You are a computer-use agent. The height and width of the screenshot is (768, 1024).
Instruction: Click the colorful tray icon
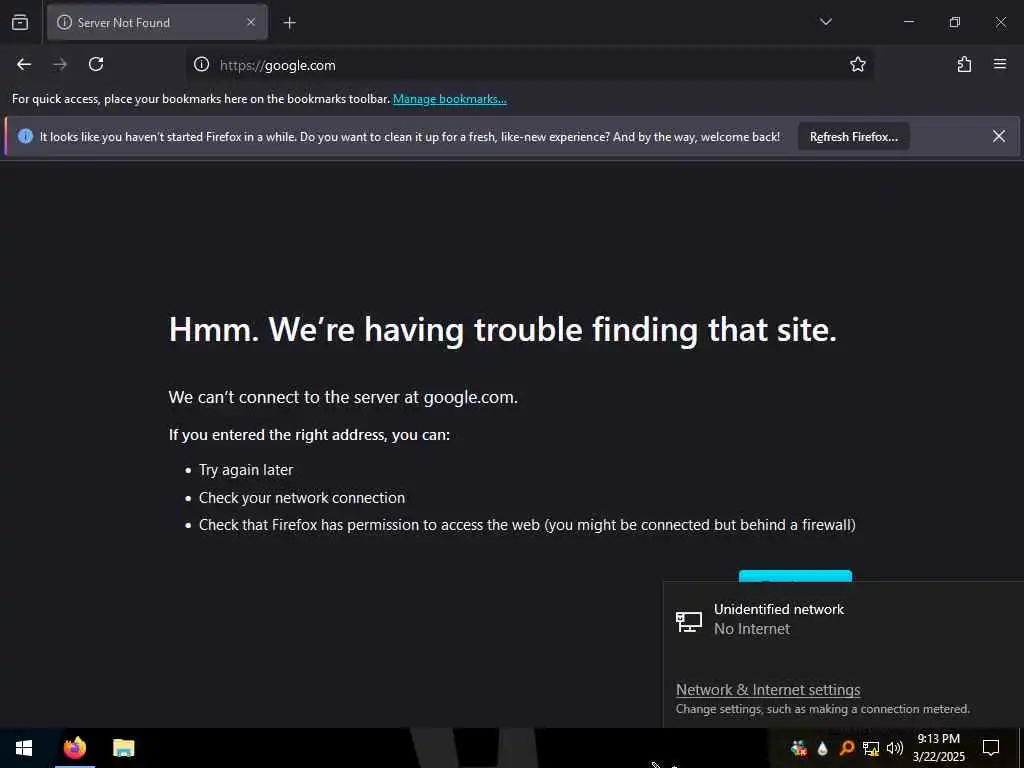(798, 748)
